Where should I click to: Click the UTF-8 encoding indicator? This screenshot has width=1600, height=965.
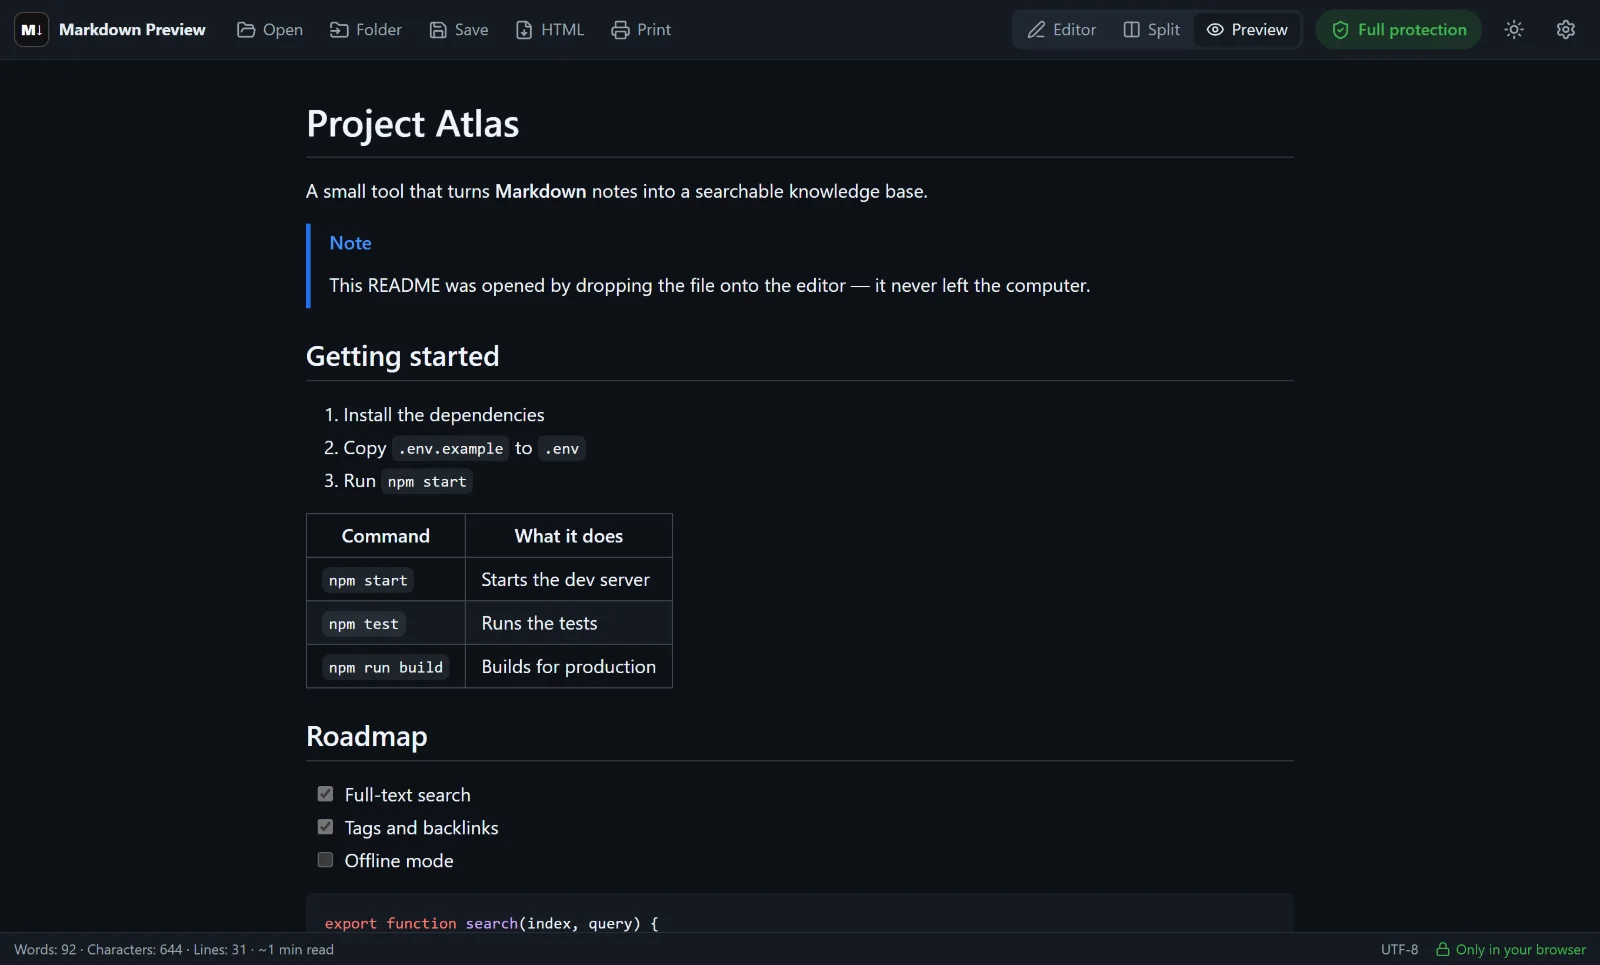(1400, 950)
